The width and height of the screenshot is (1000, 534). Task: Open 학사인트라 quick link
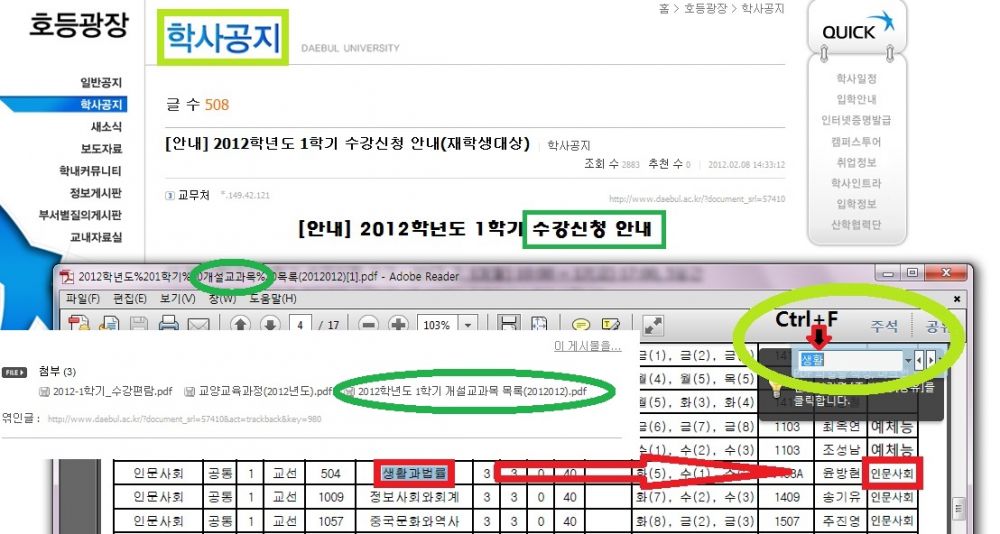pos(856,183)
